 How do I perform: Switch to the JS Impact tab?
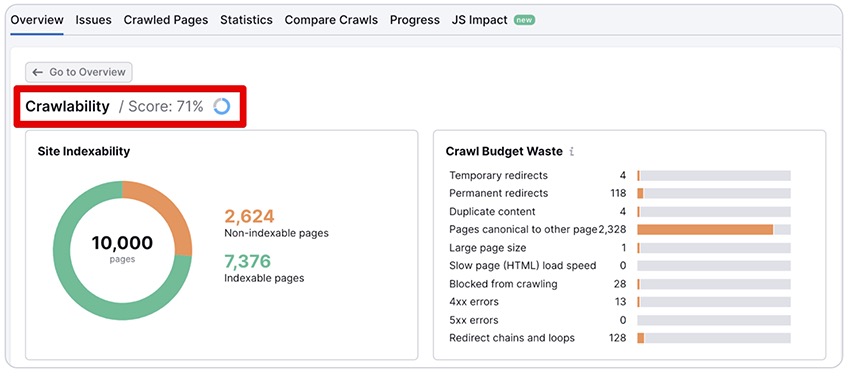point(479,20)
